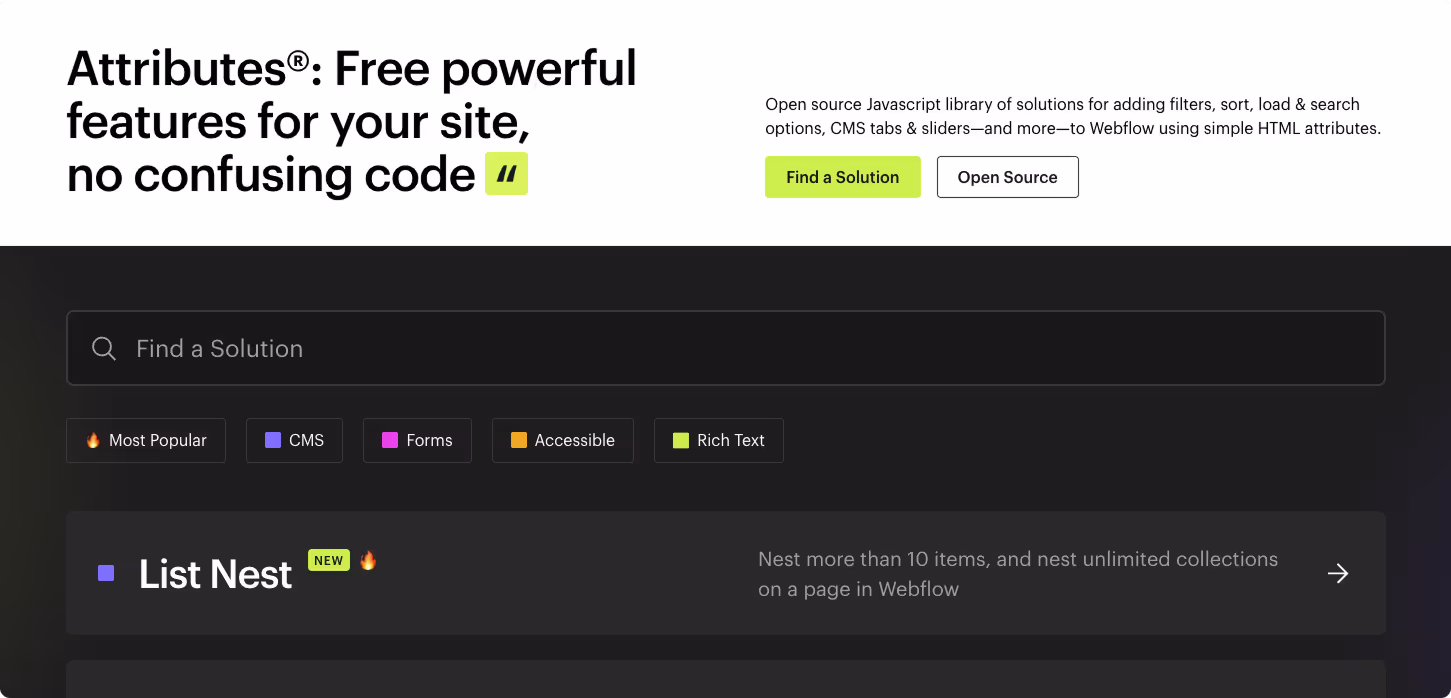The height and width of the screenshot is (698, 1451).
Task: Click the orange Accessible color square
Action: click(x=519, y=440)
